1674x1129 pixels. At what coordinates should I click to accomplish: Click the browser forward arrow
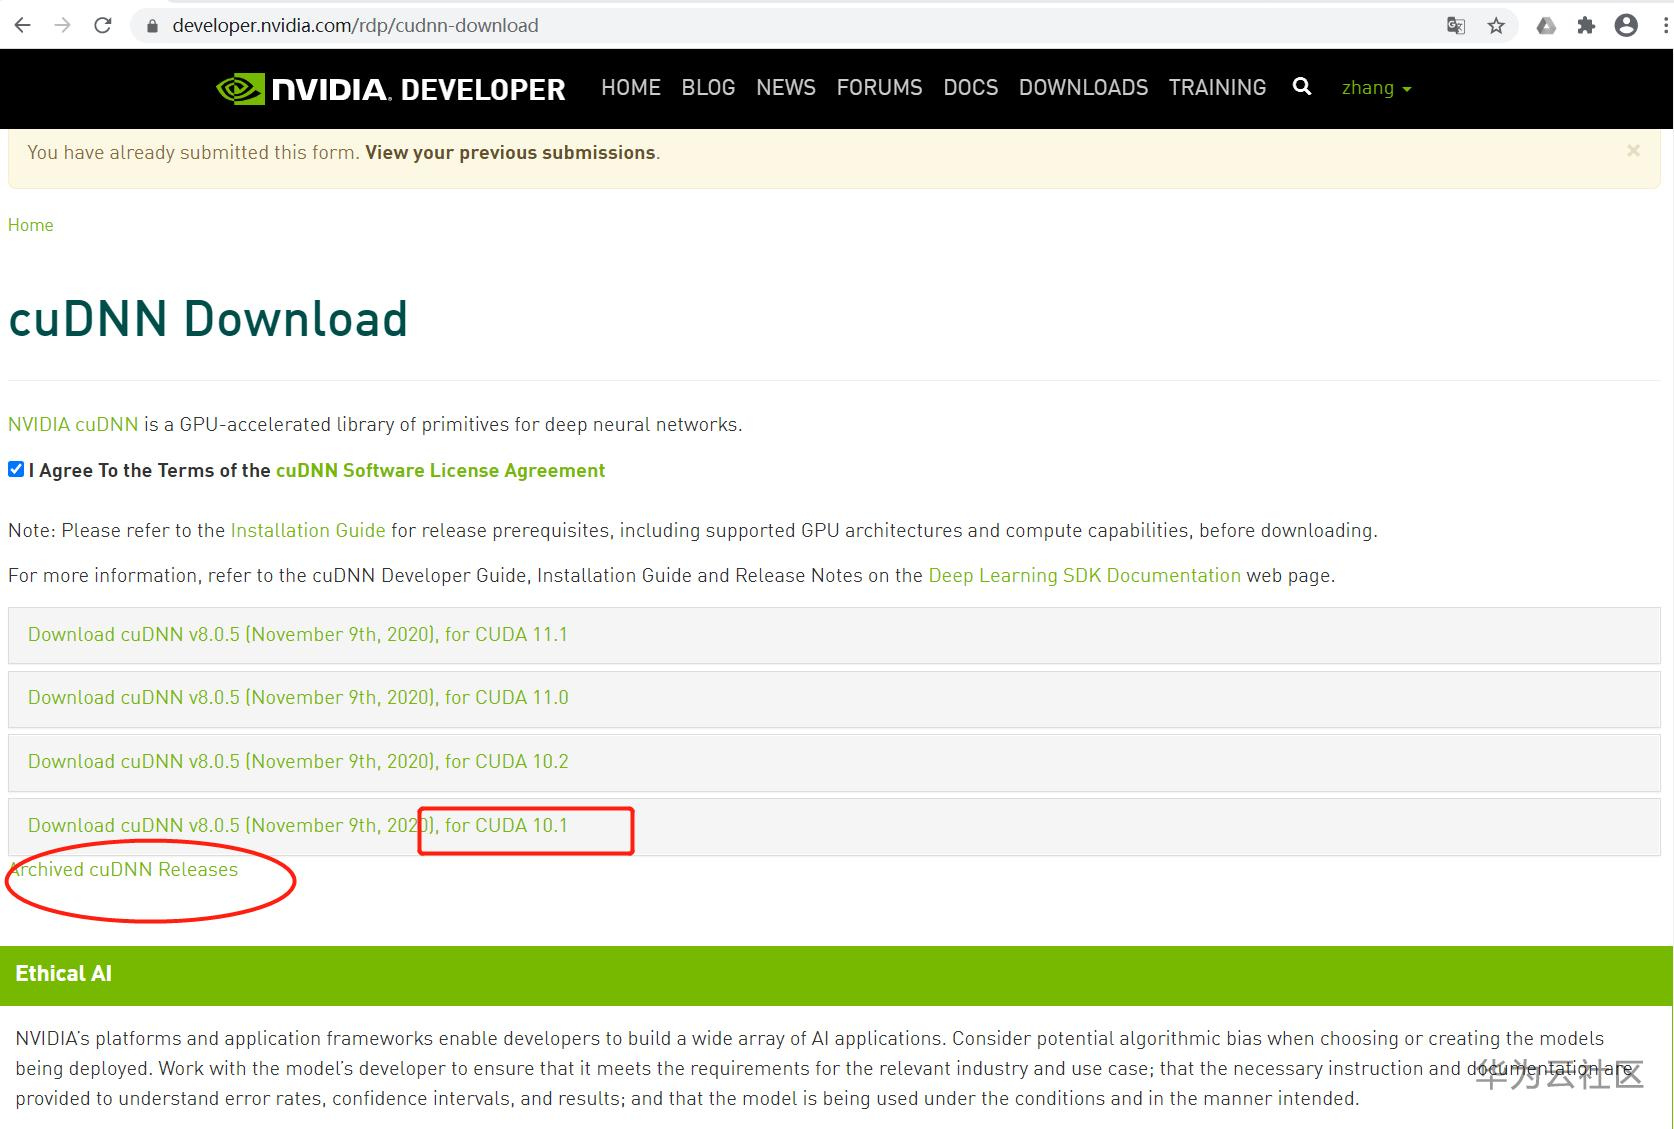63,25
